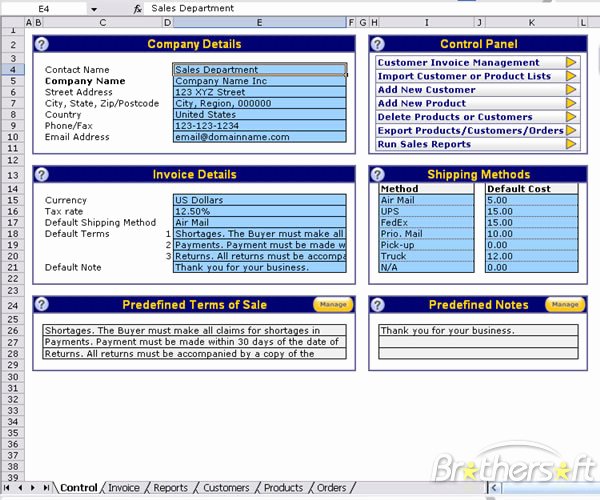Click arrow next to Export Products/Customers/Orders
This screenshot has height=500, width=600.
571,130
